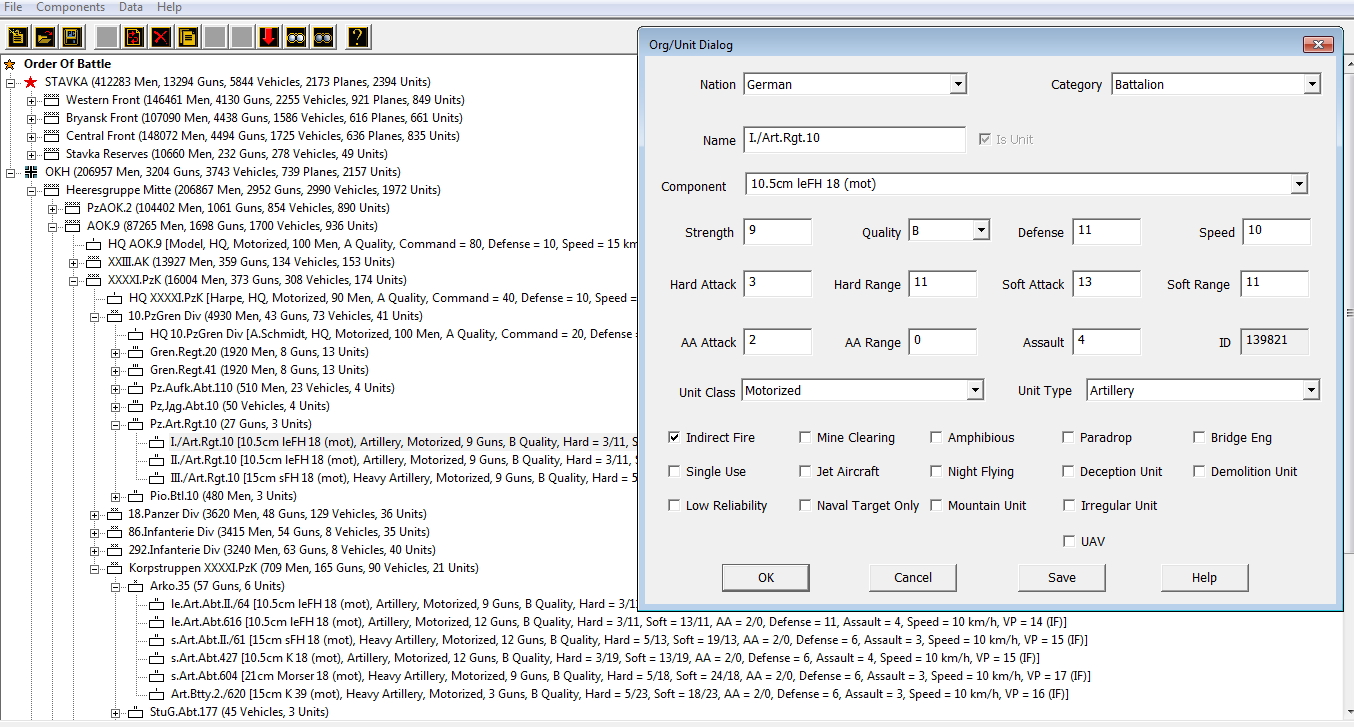Screen dimensions: 1354x727
Task: Open the Unit Class dropdown
Action: point(975,391)
